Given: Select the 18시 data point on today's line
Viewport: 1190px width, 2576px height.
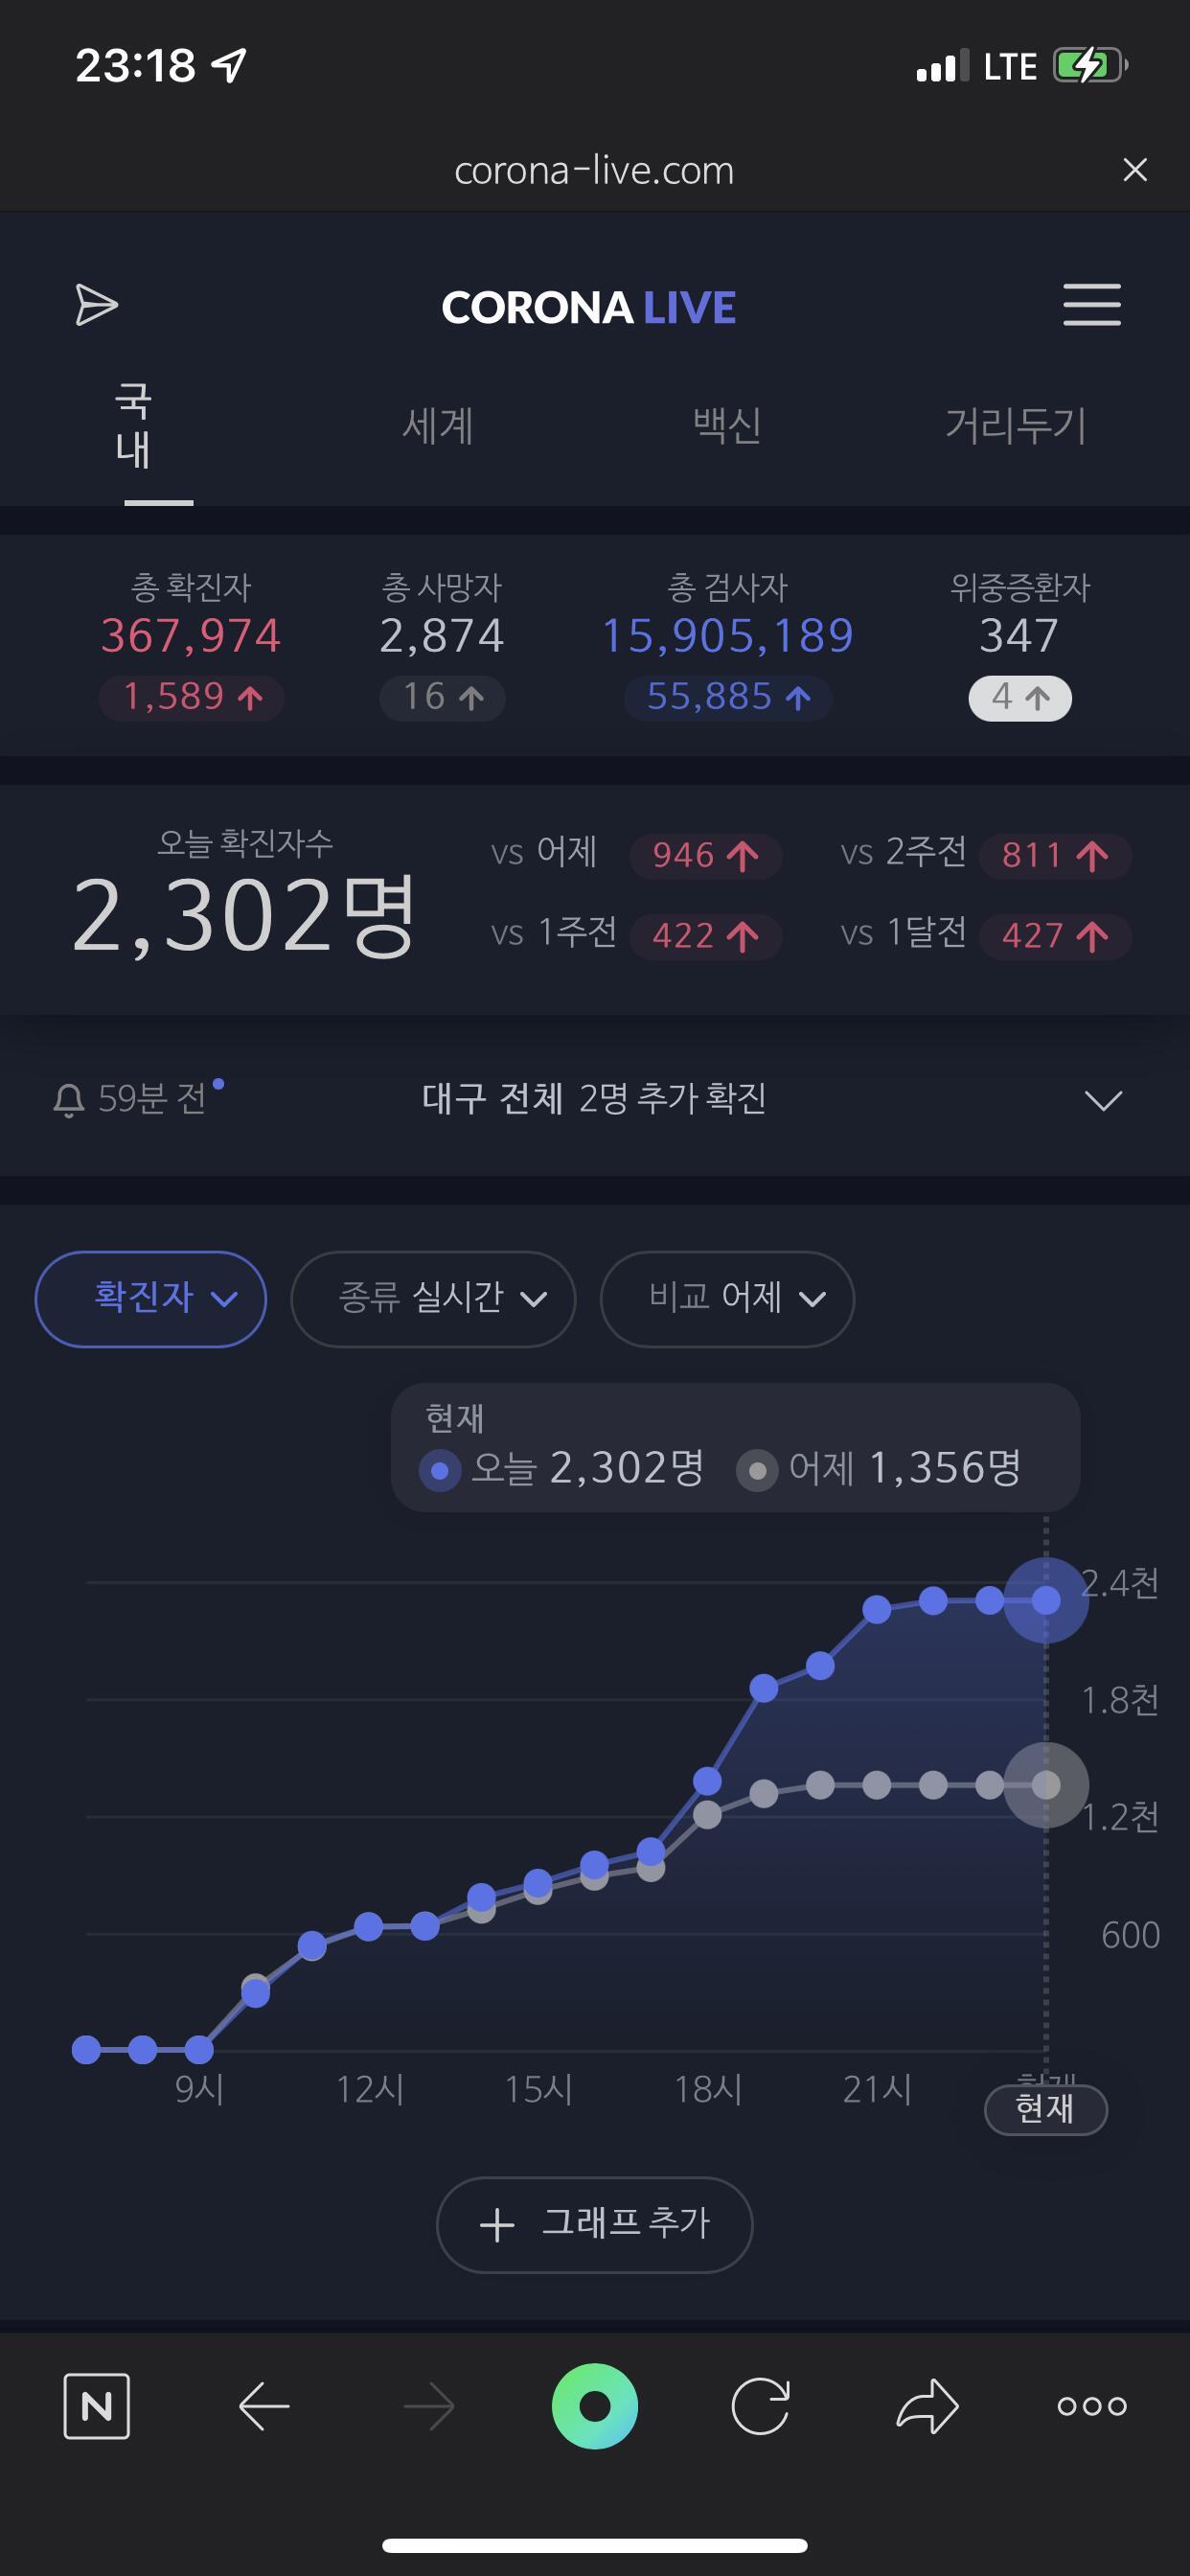Looking at the screenshot, I should tap(707, 1781).
